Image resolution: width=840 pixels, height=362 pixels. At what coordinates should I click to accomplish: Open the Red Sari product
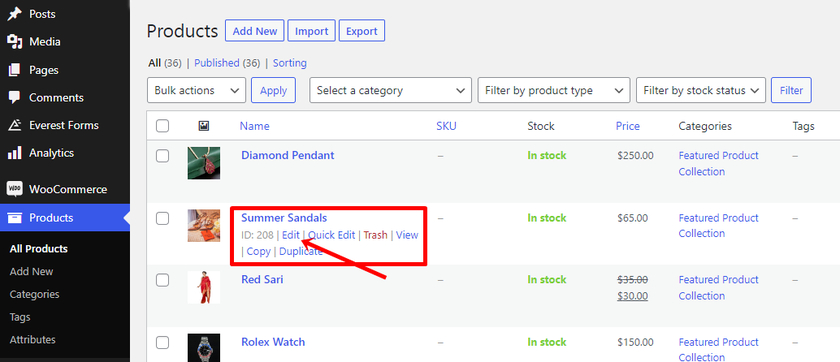coord(262,280)
